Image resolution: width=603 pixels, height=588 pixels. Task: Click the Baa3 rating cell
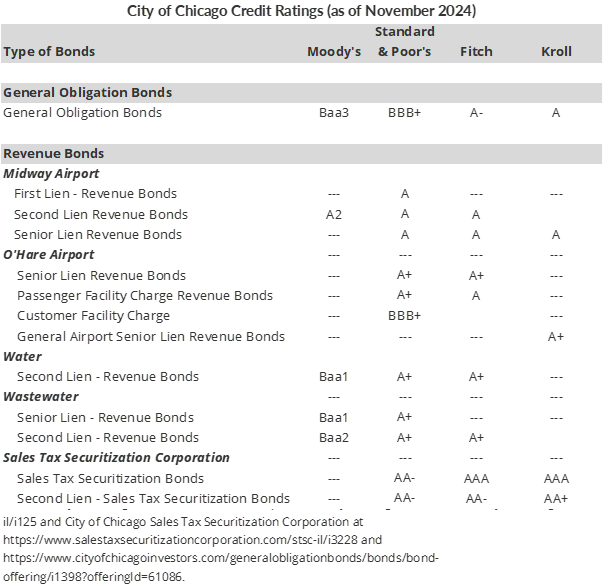pyautogui.click(x=334, y=113)
